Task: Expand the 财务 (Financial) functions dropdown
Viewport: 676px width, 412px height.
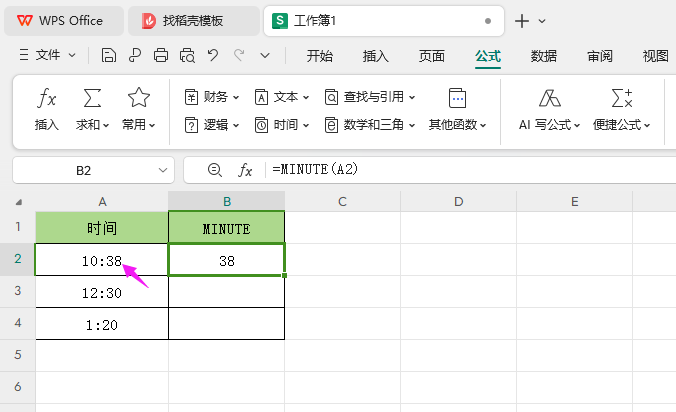Action: 213,97
